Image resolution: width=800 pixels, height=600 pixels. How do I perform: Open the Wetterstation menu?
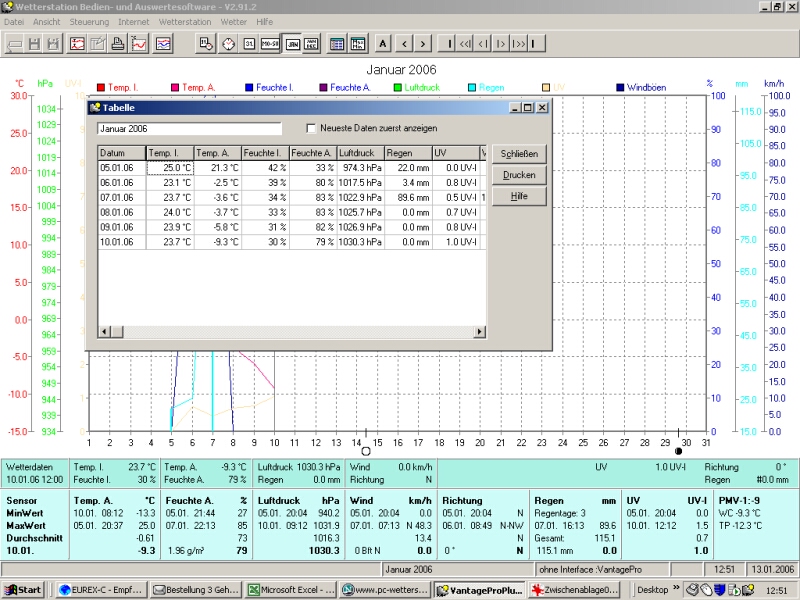[x=185, y=21]
